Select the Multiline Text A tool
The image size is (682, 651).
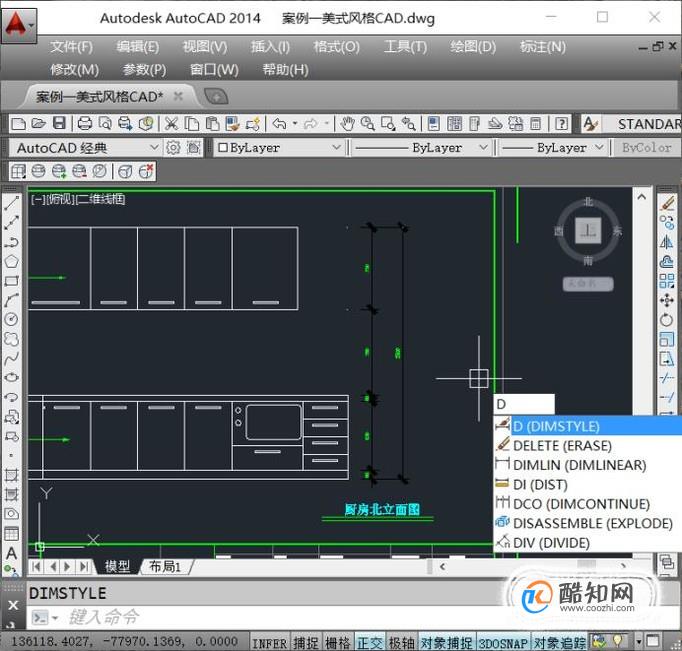(11, 553)
